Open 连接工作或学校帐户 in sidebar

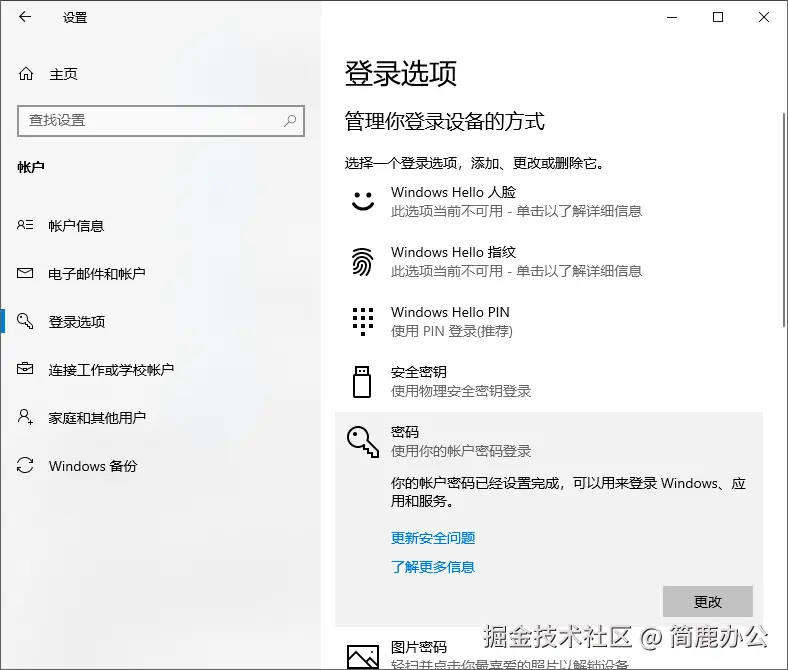coord(161,369)
